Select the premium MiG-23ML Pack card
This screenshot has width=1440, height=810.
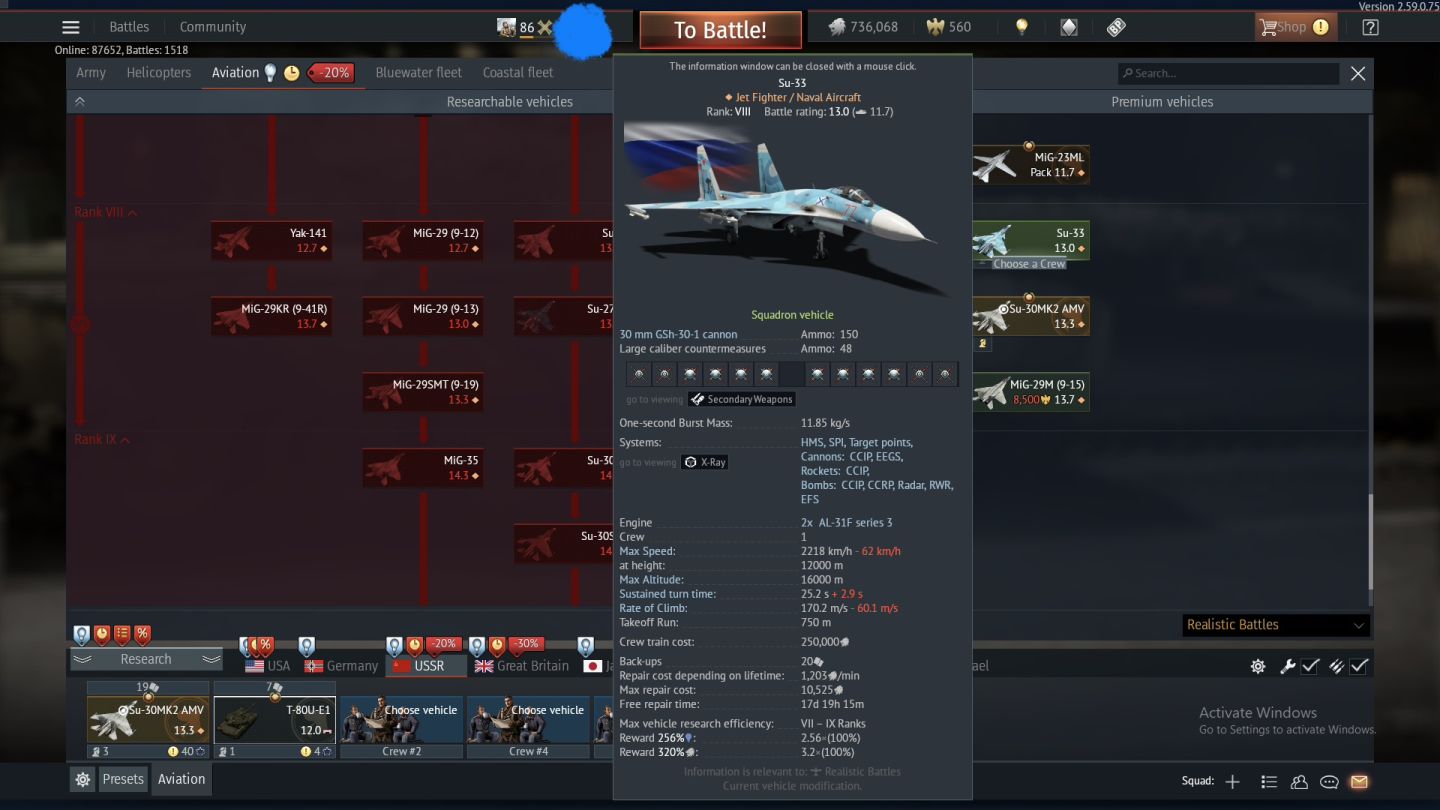[x=1031, y=165]
